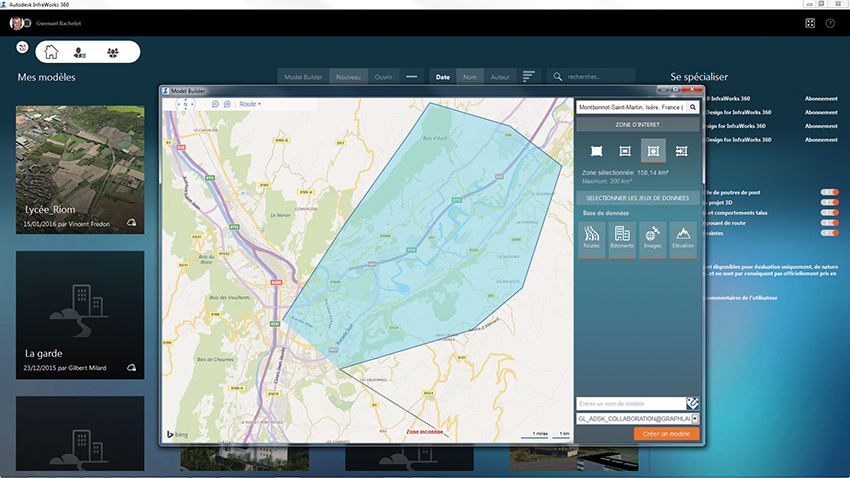Click the map compass navigation control

(185, 104)
